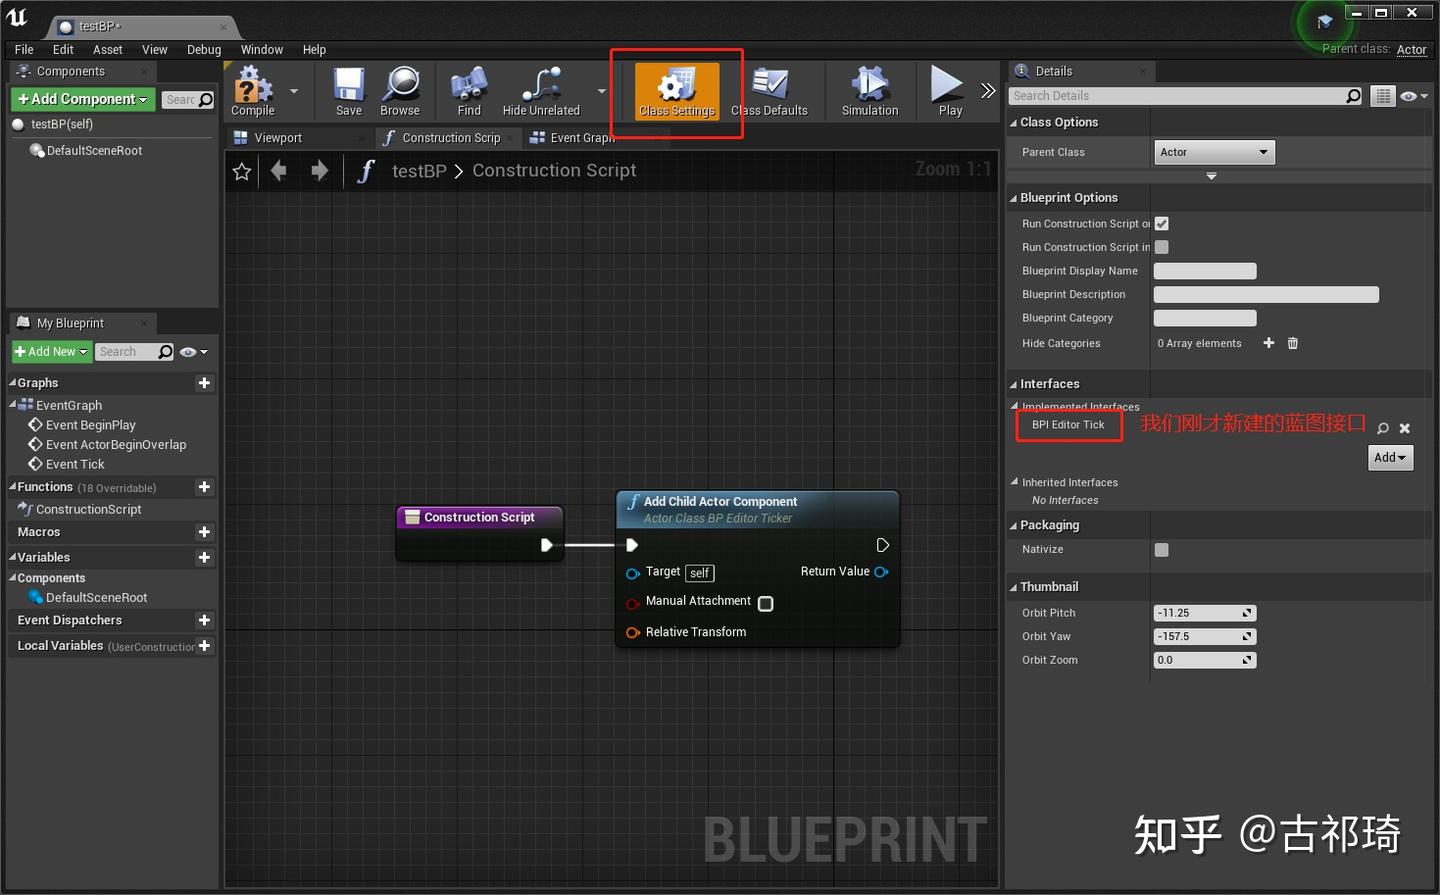The image size is (1440, 895).
Task: Switch to the Event Graph tab
Action: 580,137
